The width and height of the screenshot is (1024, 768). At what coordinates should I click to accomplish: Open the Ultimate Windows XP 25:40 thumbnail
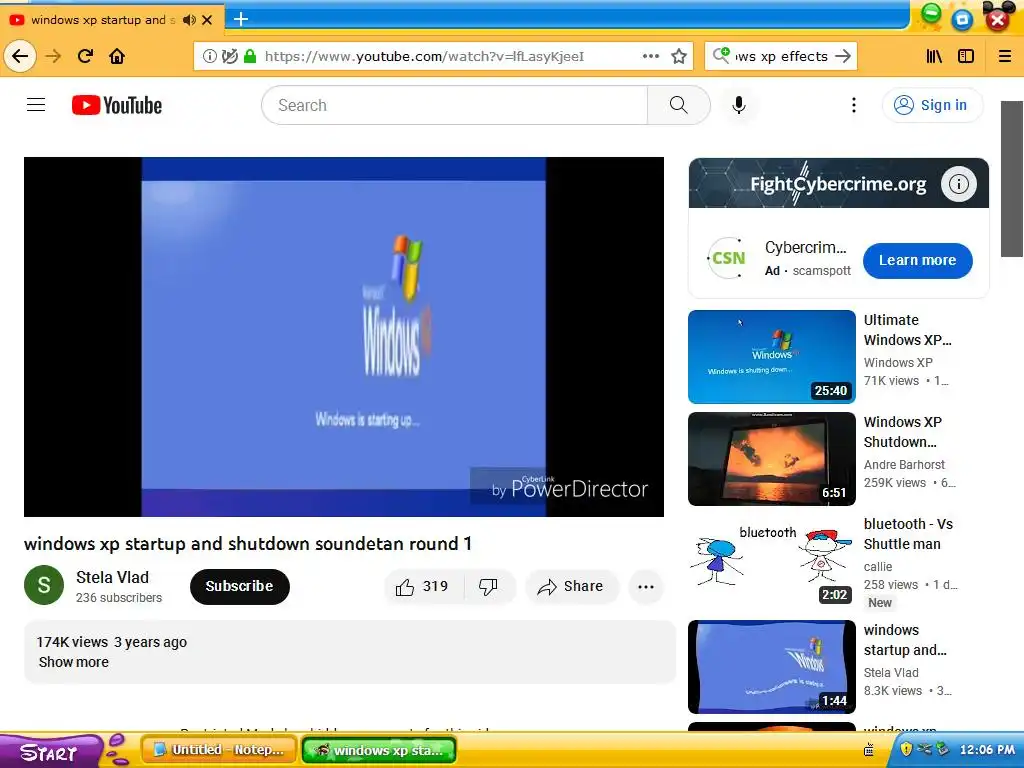(772, 357)
